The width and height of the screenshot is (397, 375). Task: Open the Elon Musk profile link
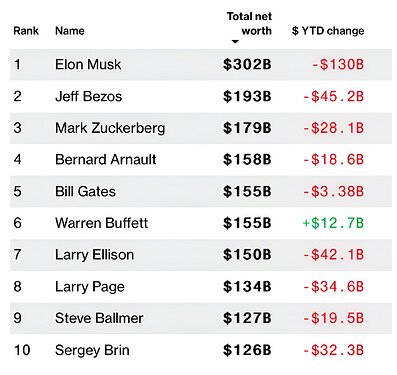pos(88,64)
